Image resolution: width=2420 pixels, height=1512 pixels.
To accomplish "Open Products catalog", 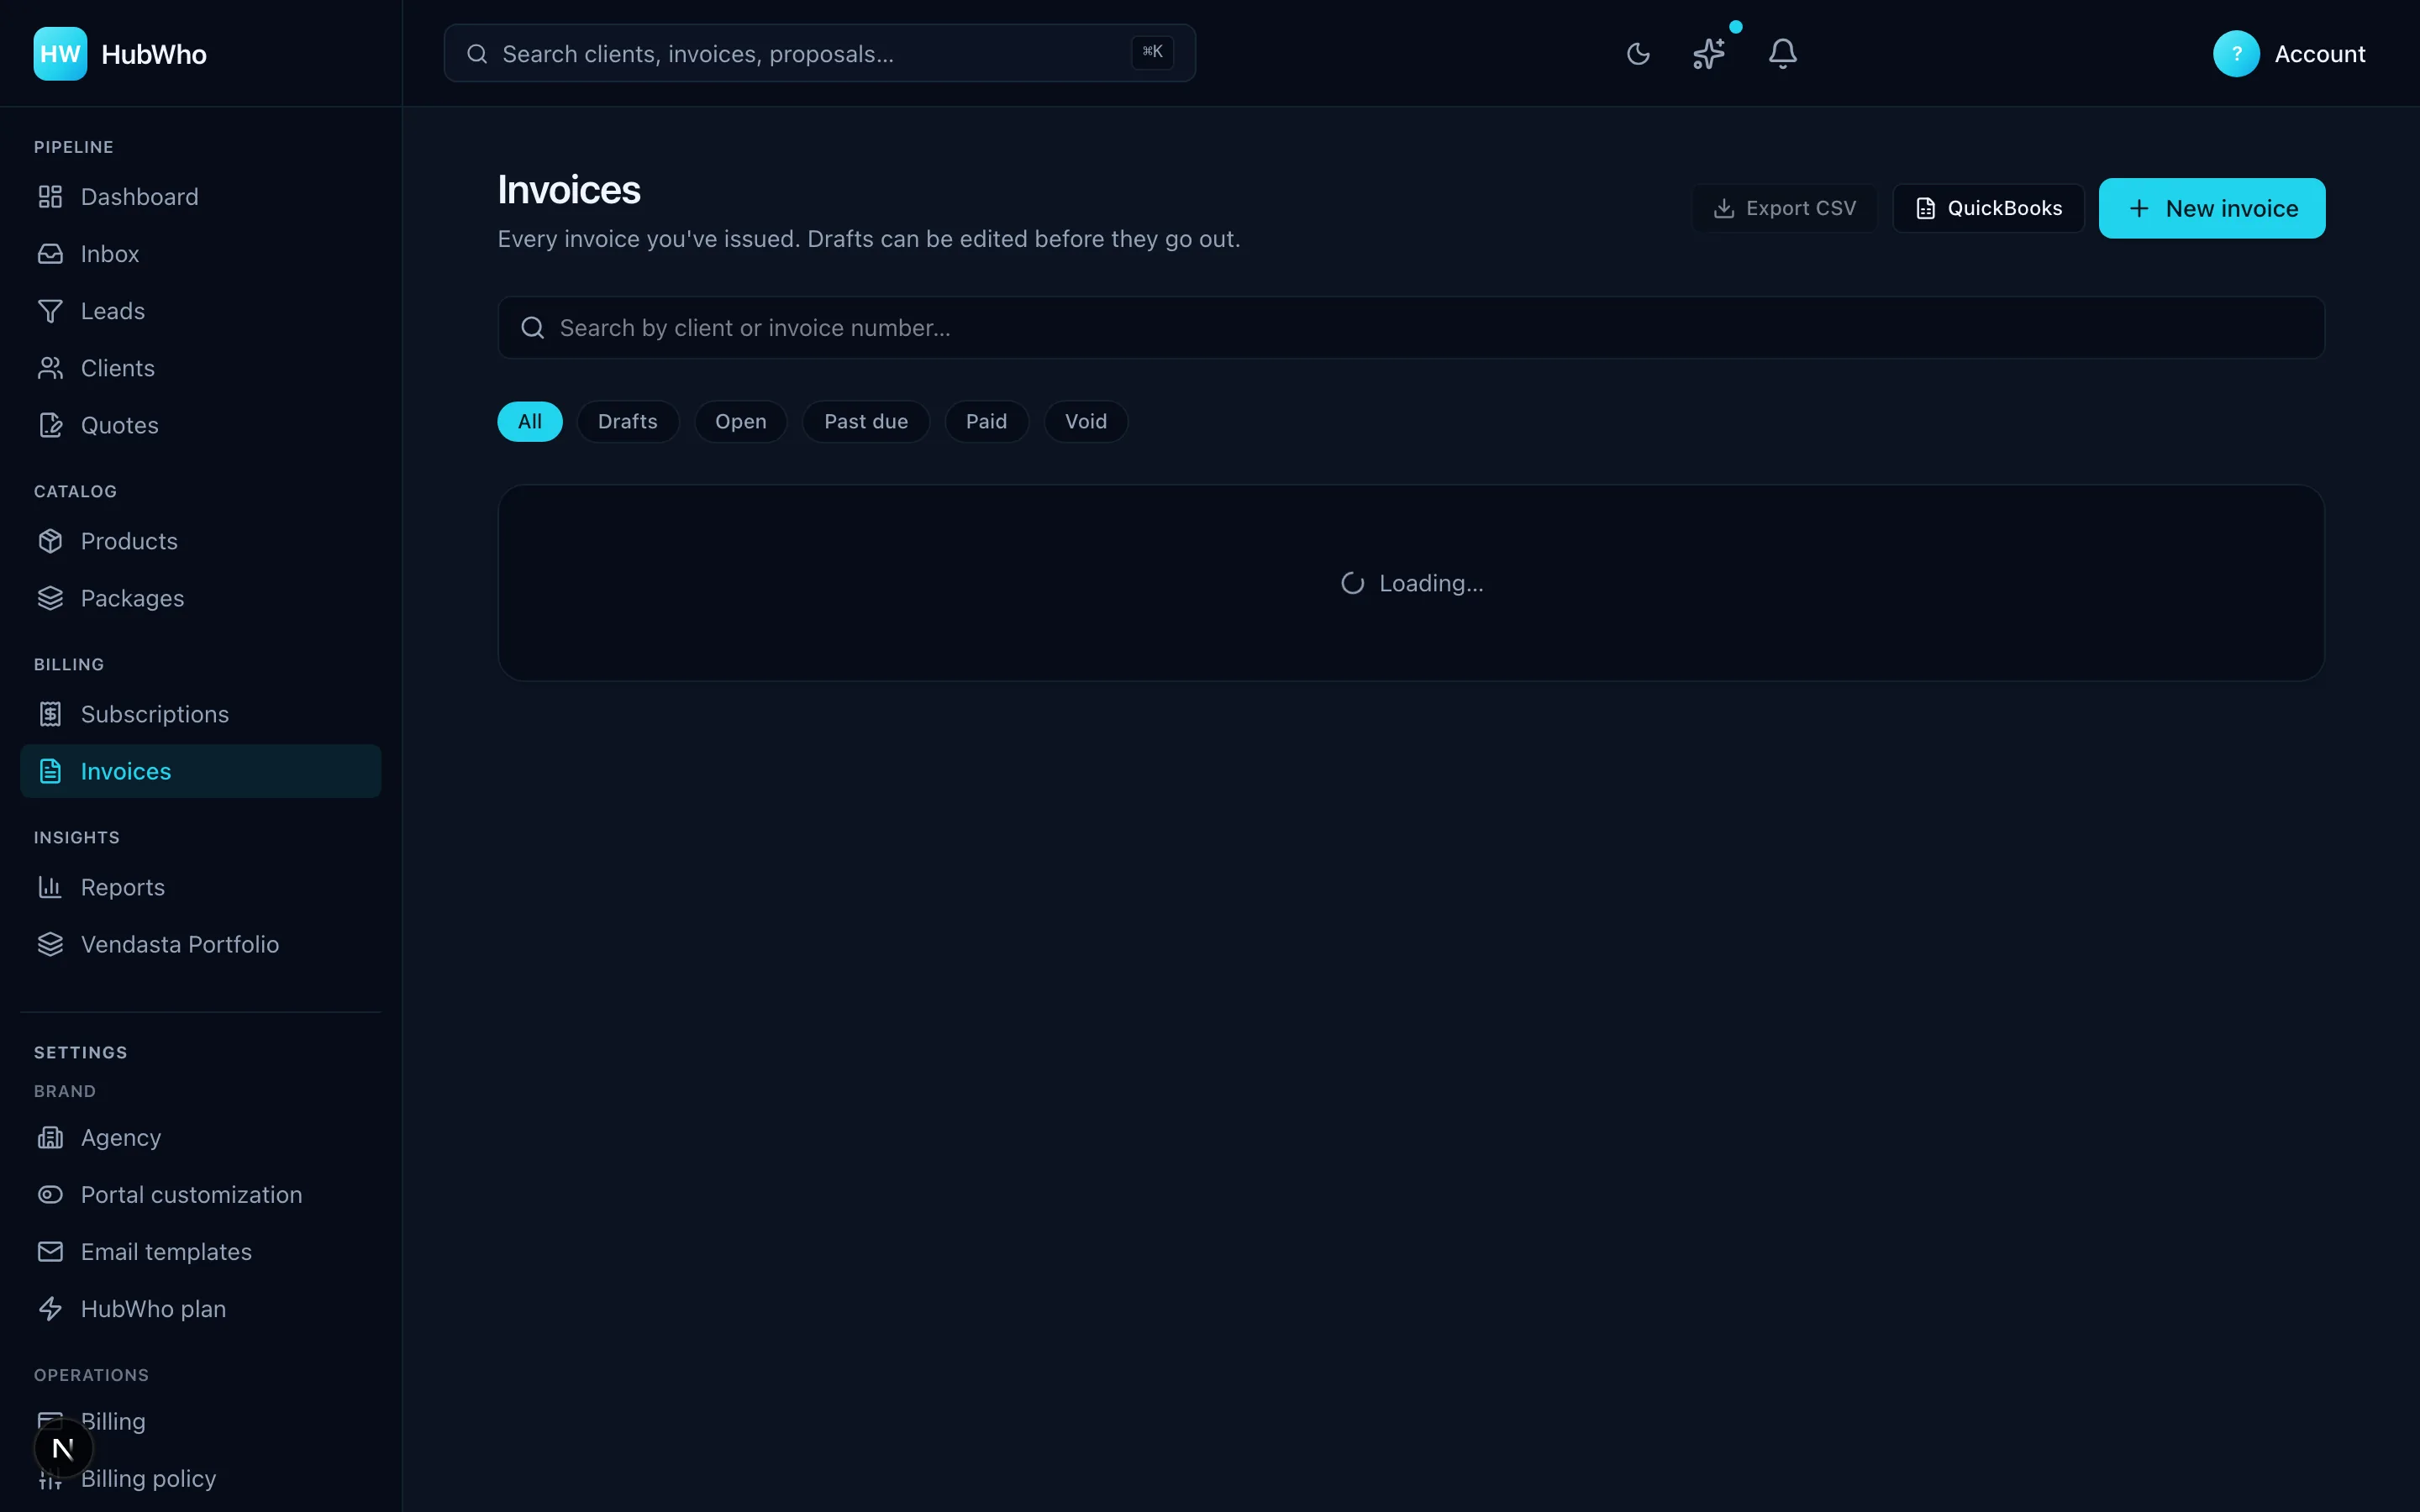I will point(200,541).
